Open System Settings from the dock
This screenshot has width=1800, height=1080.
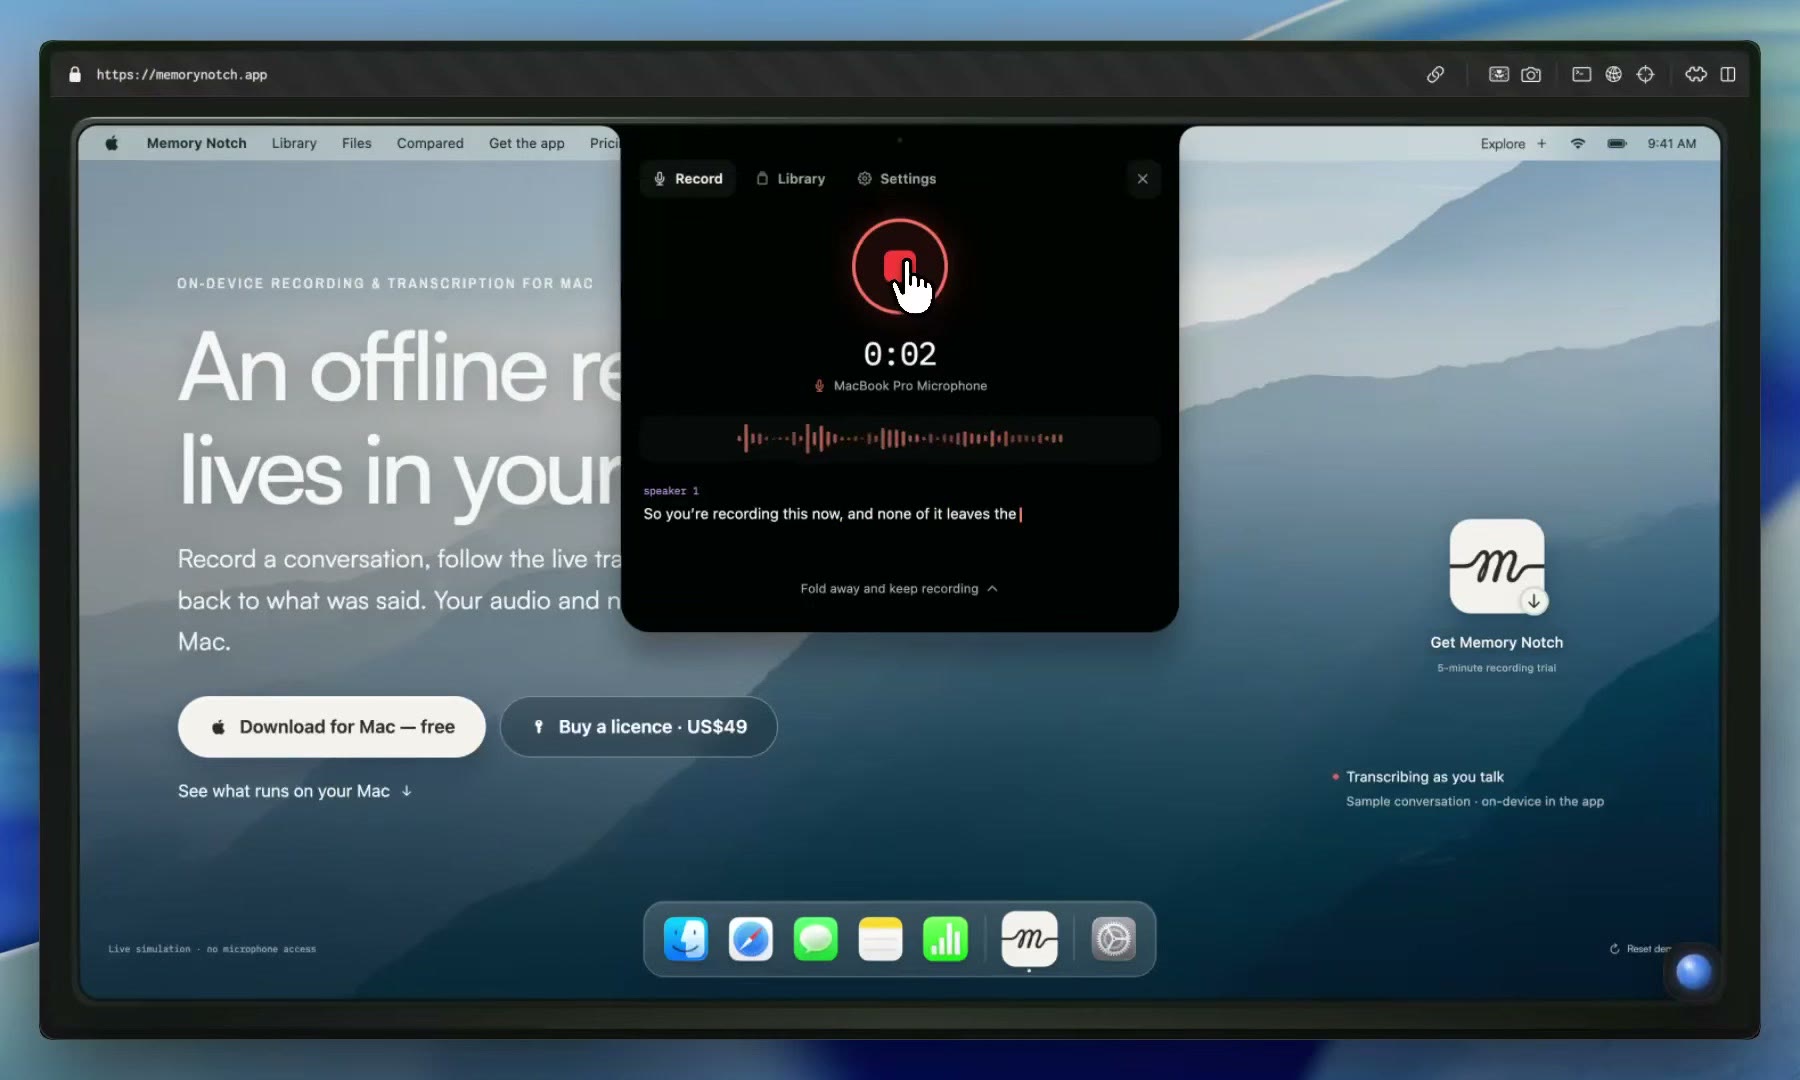pos(1113,939)
